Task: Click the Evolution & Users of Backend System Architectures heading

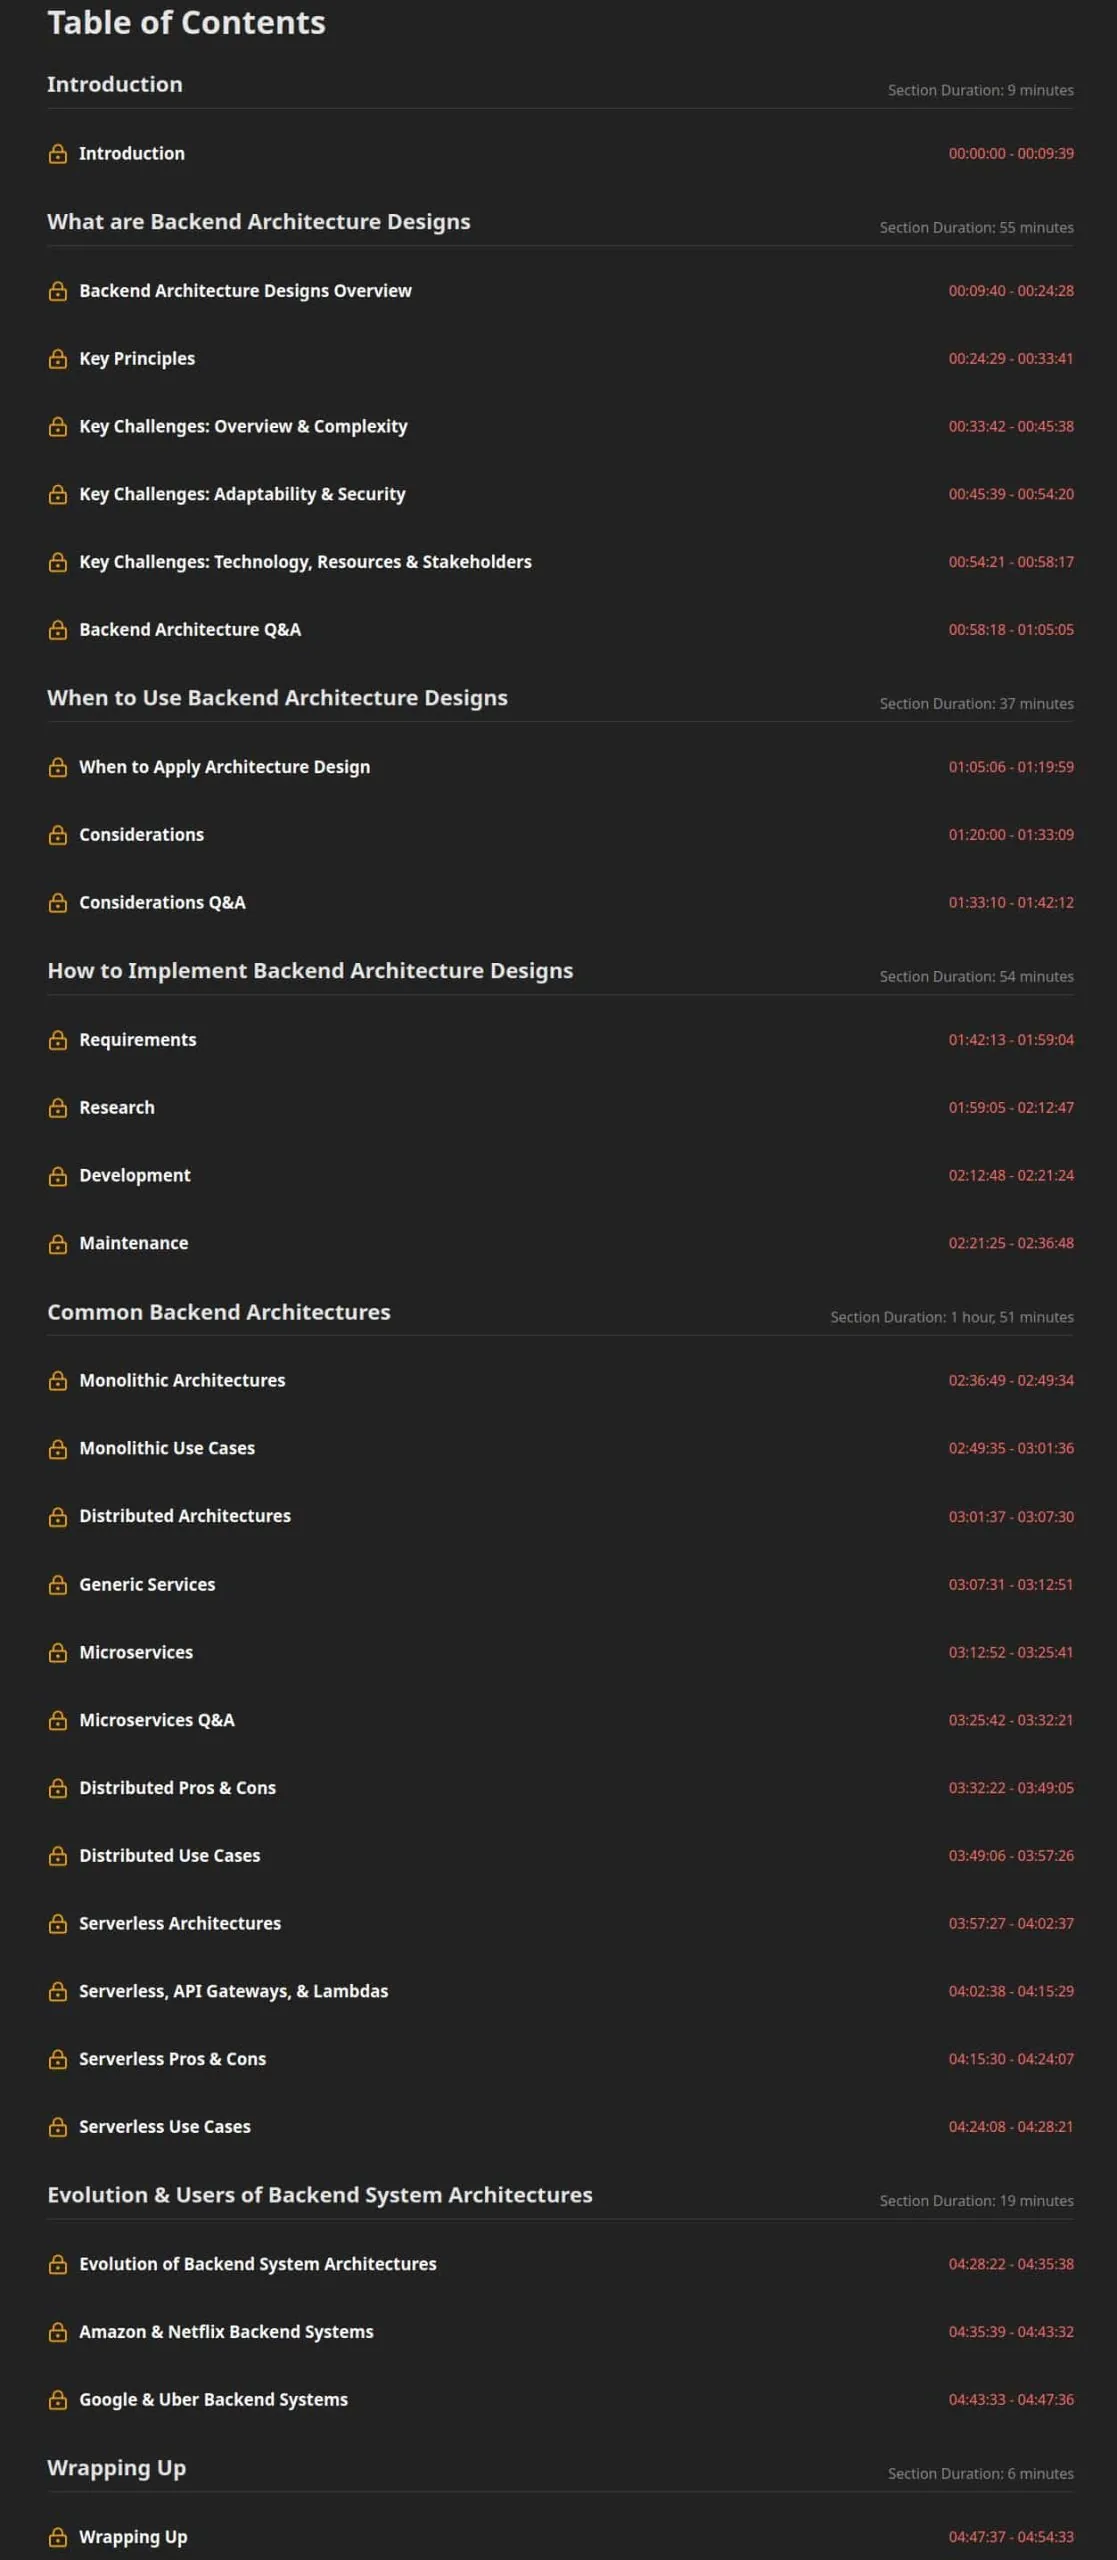Action: coord(320,2195)
